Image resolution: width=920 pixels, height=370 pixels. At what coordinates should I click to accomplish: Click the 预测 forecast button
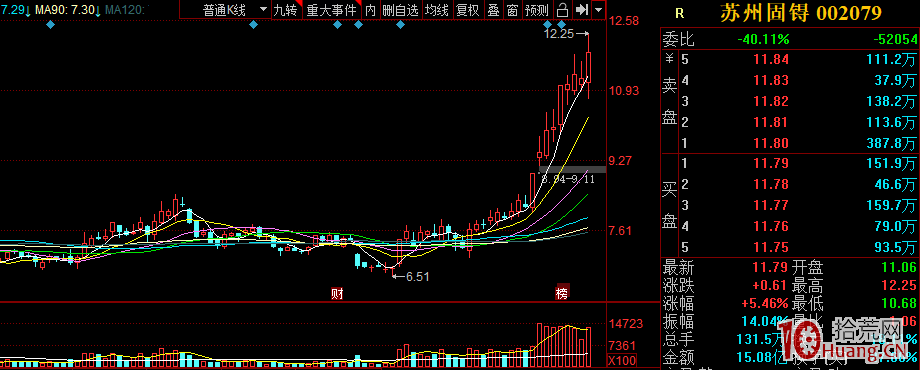click(x=537, y=9)
